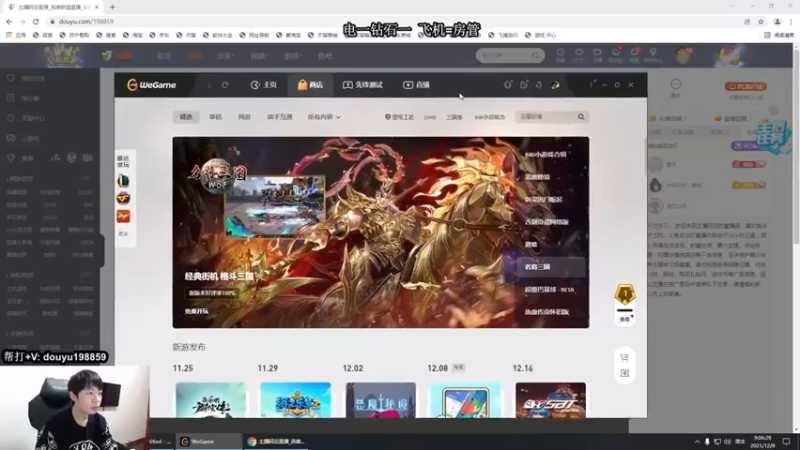Open the shopping cart icon

click(624, 358)
